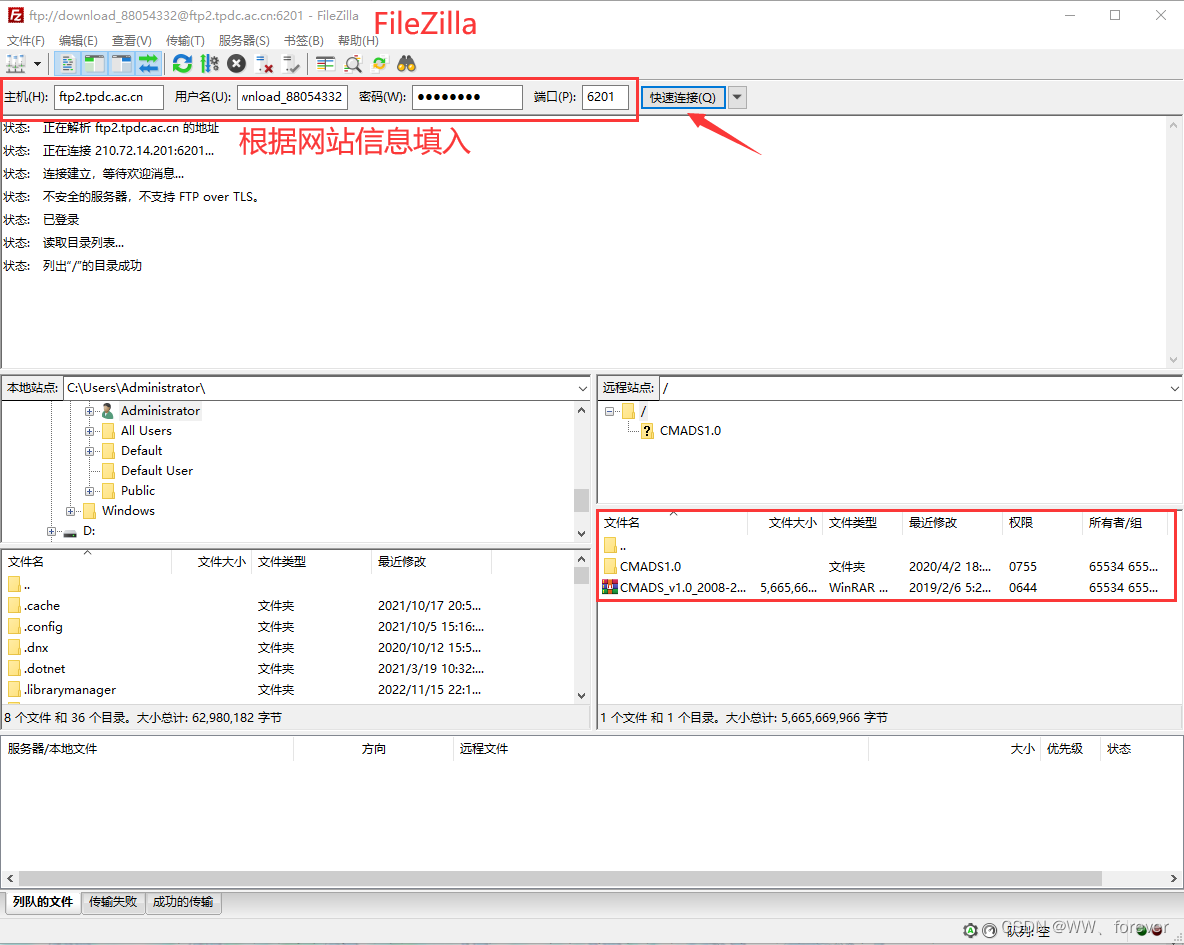Click the password 密码 field
Screen dimensions: 1184x945
point(467,97)
